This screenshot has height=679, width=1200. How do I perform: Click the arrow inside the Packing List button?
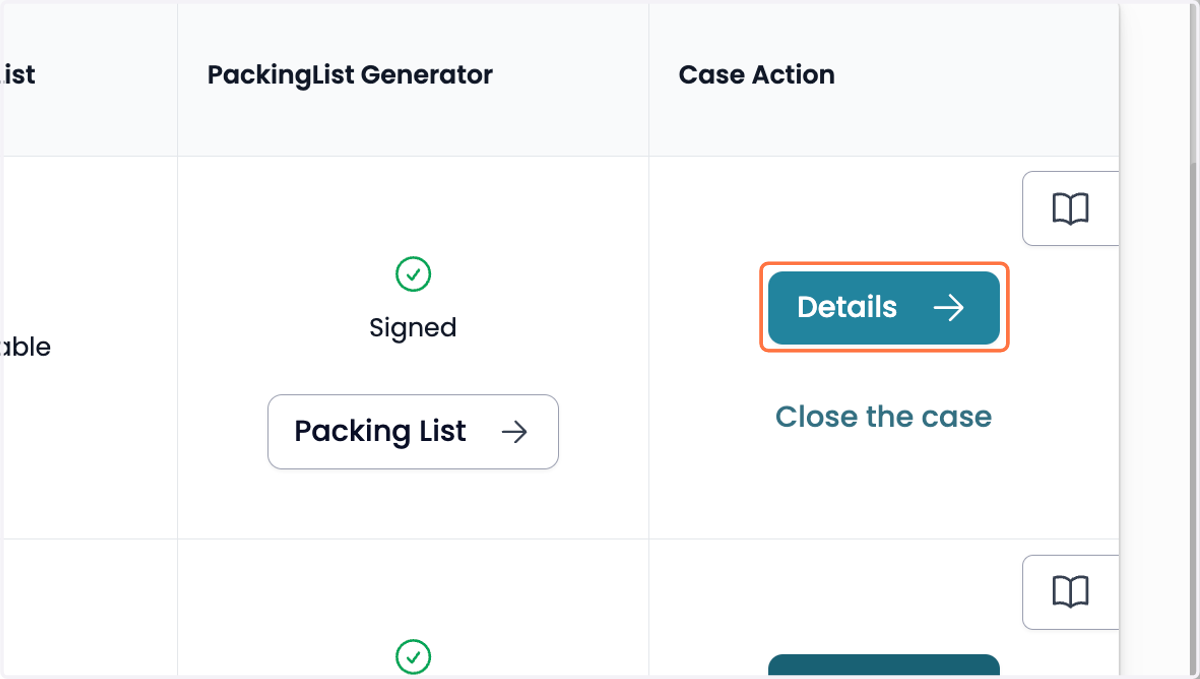click(514, 432)
